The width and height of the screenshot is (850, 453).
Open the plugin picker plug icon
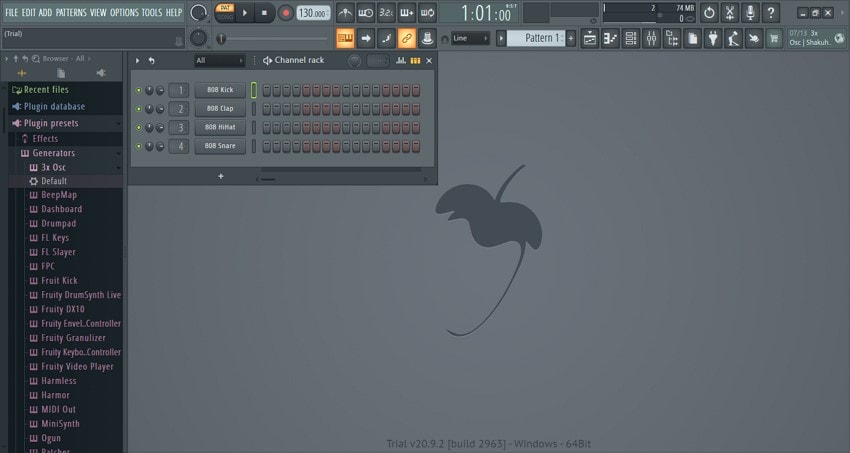[x=713, y=38]
